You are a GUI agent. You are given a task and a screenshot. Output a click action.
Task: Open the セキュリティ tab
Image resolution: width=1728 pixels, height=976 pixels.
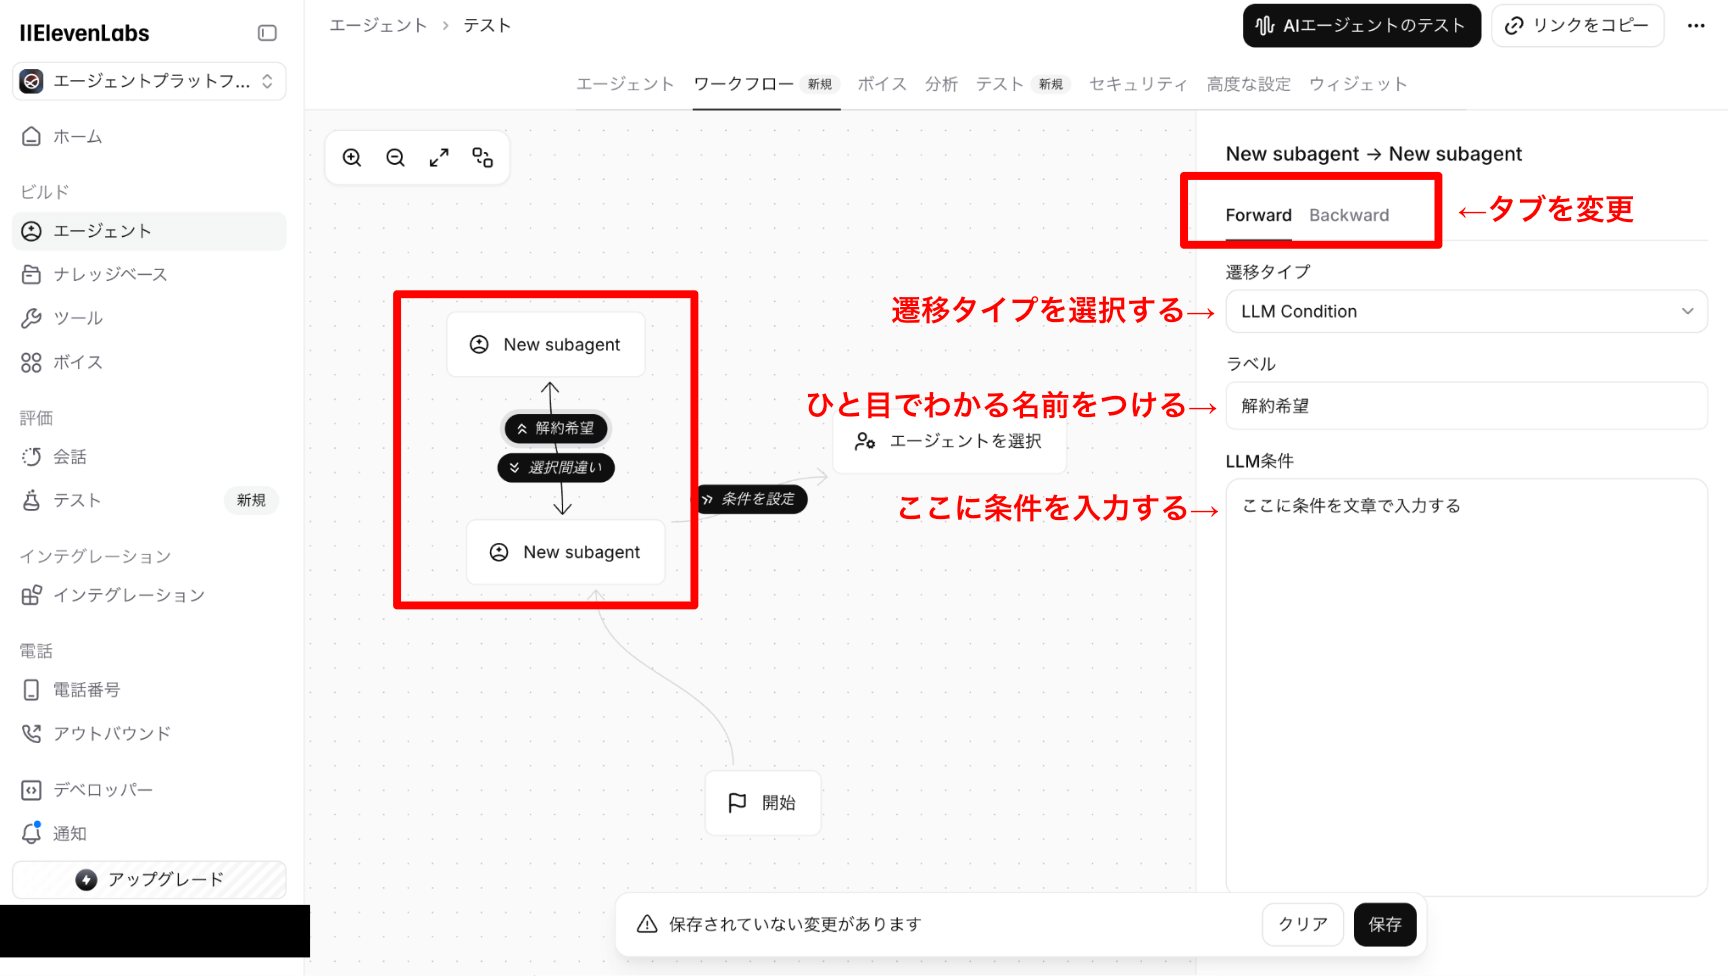click(x=1138, y=84)
